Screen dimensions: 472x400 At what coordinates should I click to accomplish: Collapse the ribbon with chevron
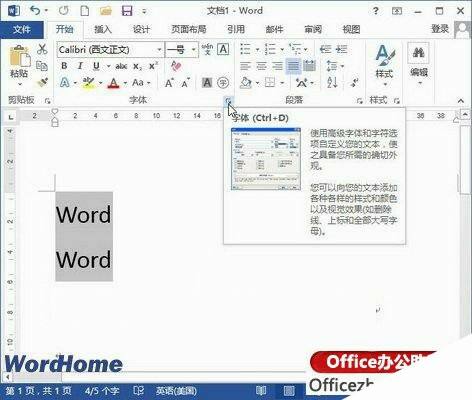coord(461,101)
